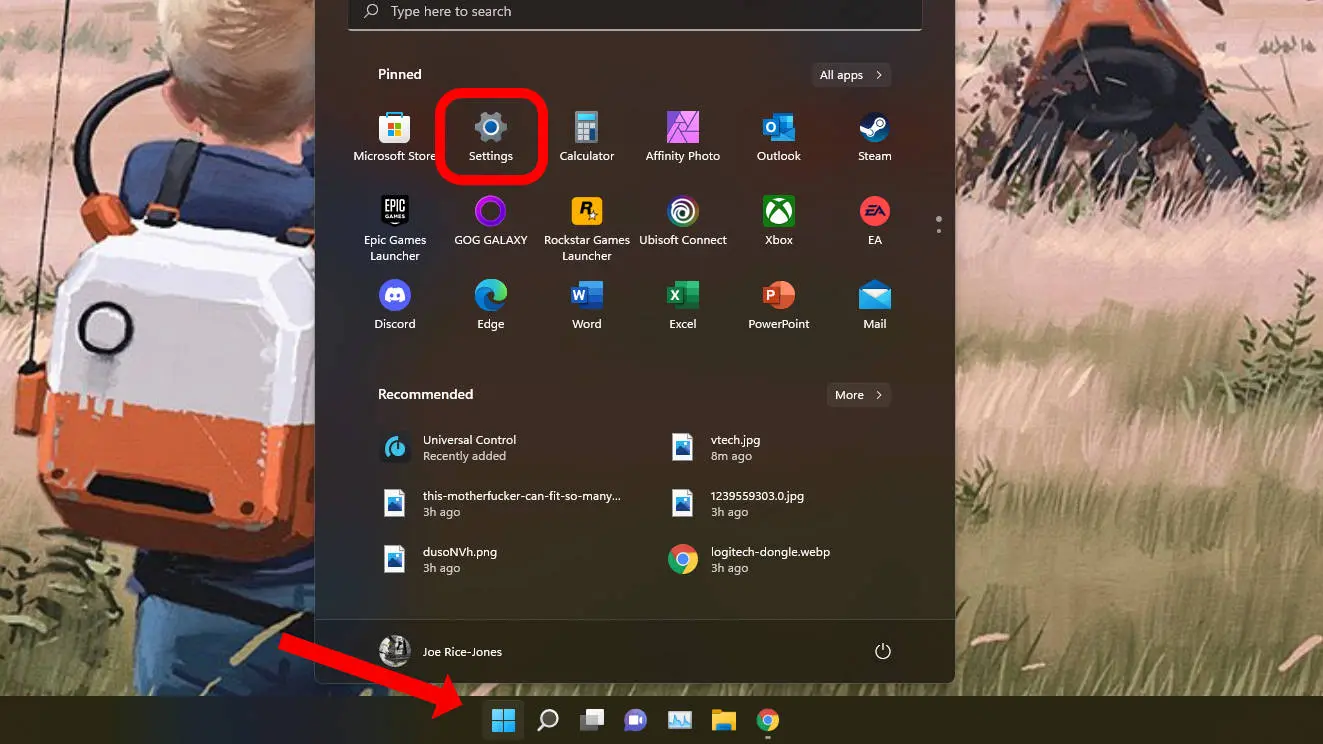Screen dimensions: 1323x744
Task: Launch PowerPoint
Action: [778, 305]
